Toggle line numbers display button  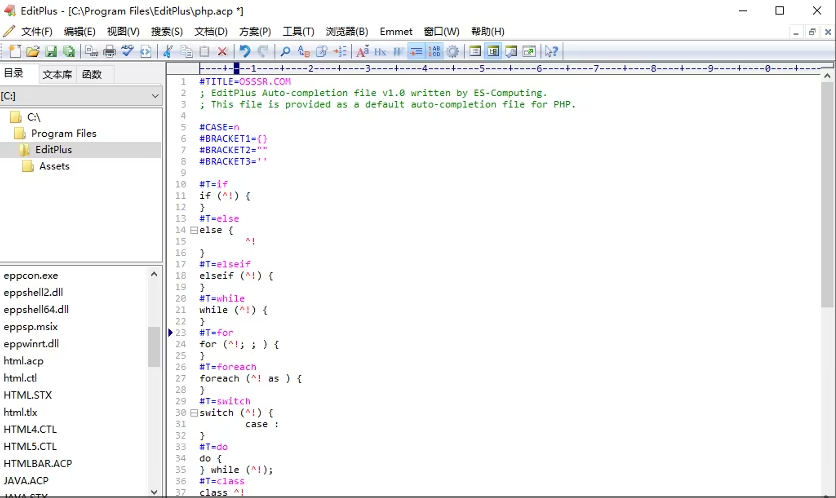point(434,51)
